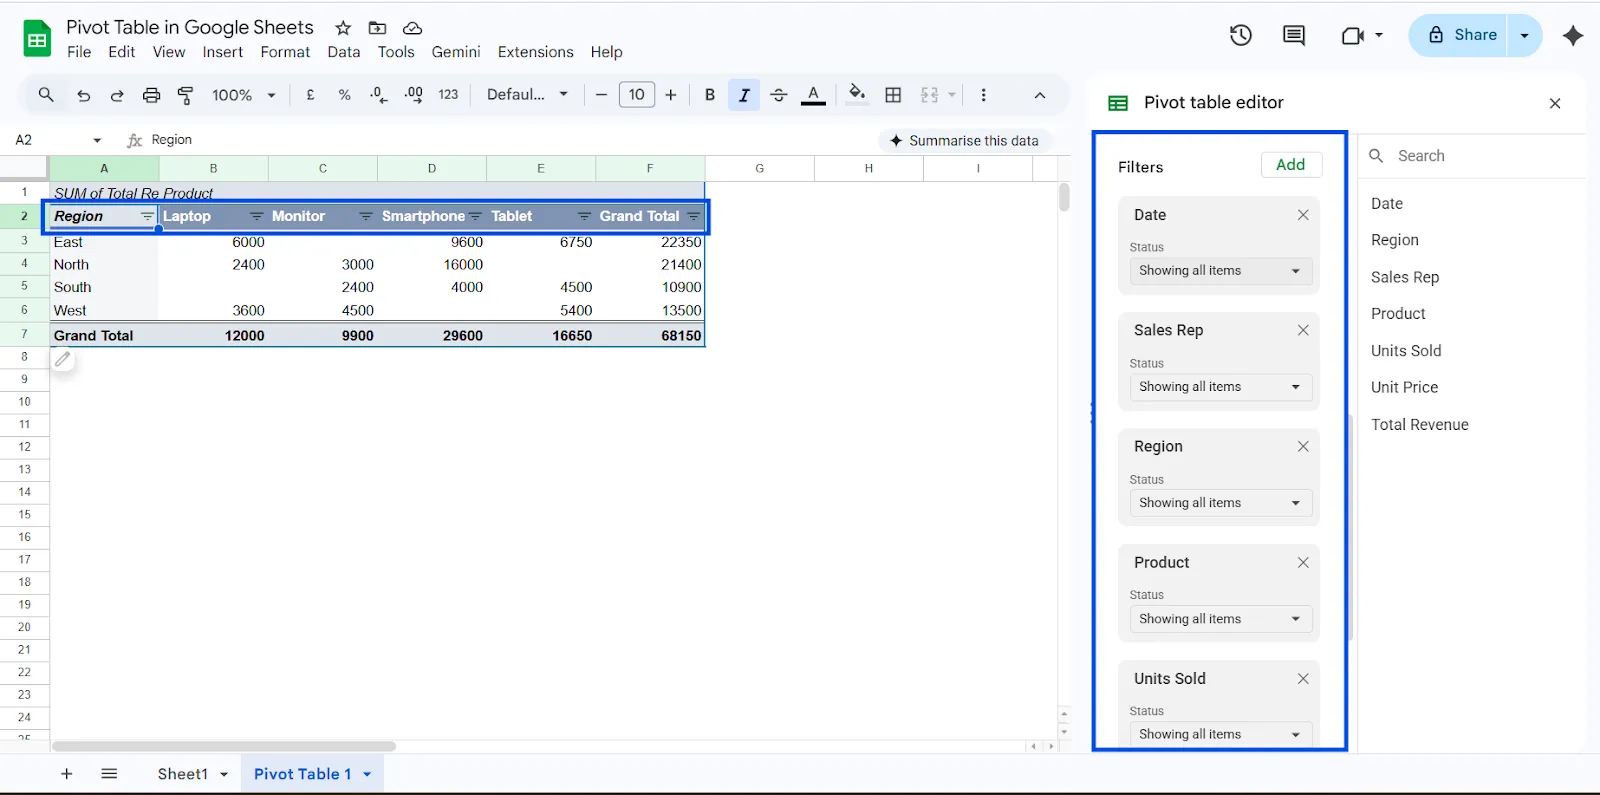Switch to the Sheet1 tab
Screen dimensions: 1600x795
coord(182,774)
